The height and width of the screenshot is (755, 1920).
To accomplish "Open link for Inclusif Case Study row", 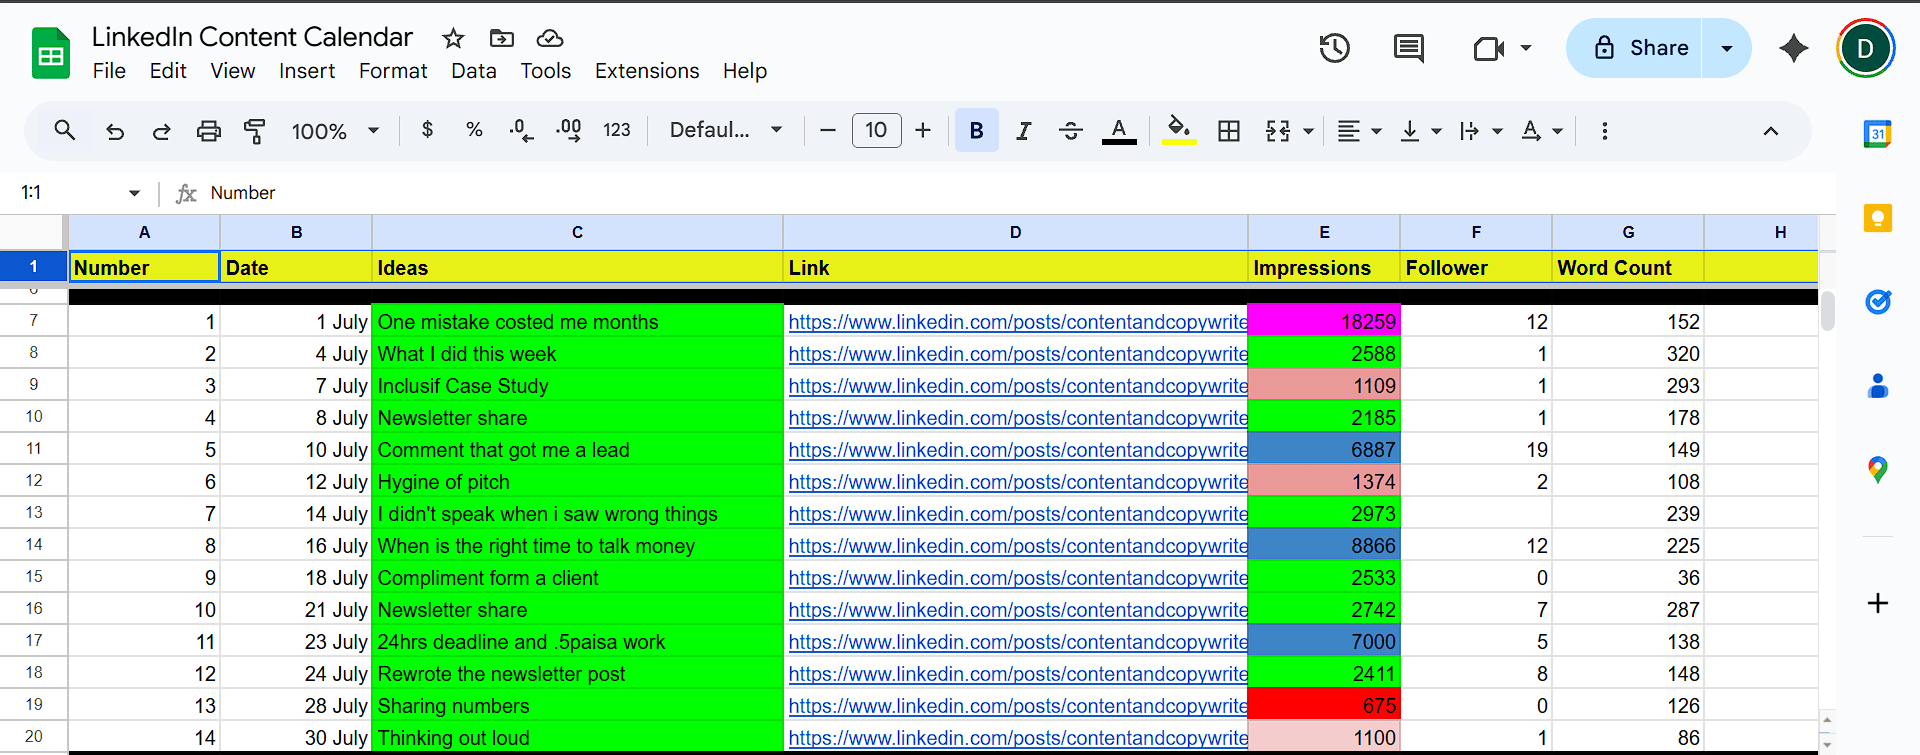I will pyautogui.click(x=1018, y=386).
